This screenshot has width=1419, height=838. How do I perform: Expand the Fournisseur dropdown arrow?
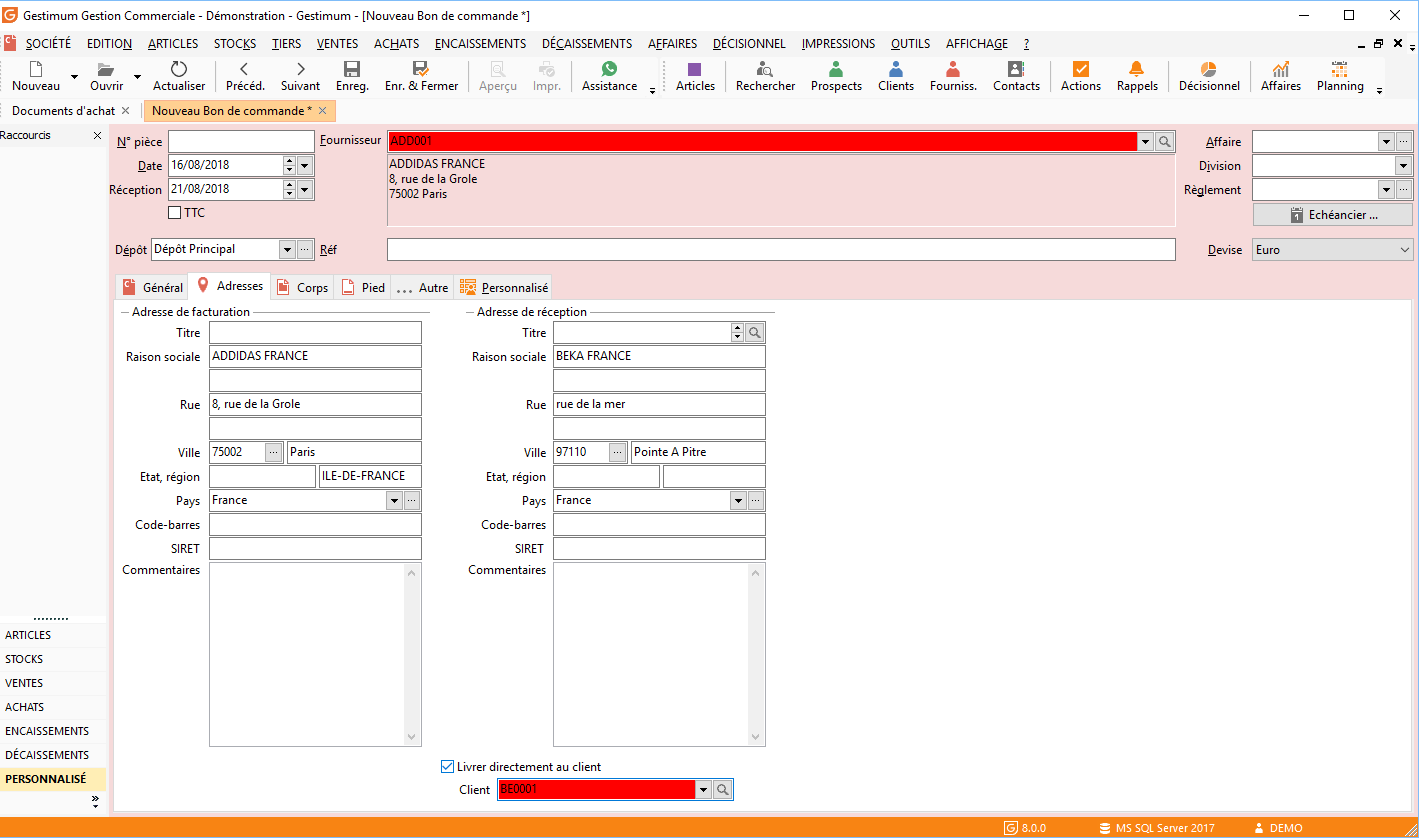[x=1145, y=142]
